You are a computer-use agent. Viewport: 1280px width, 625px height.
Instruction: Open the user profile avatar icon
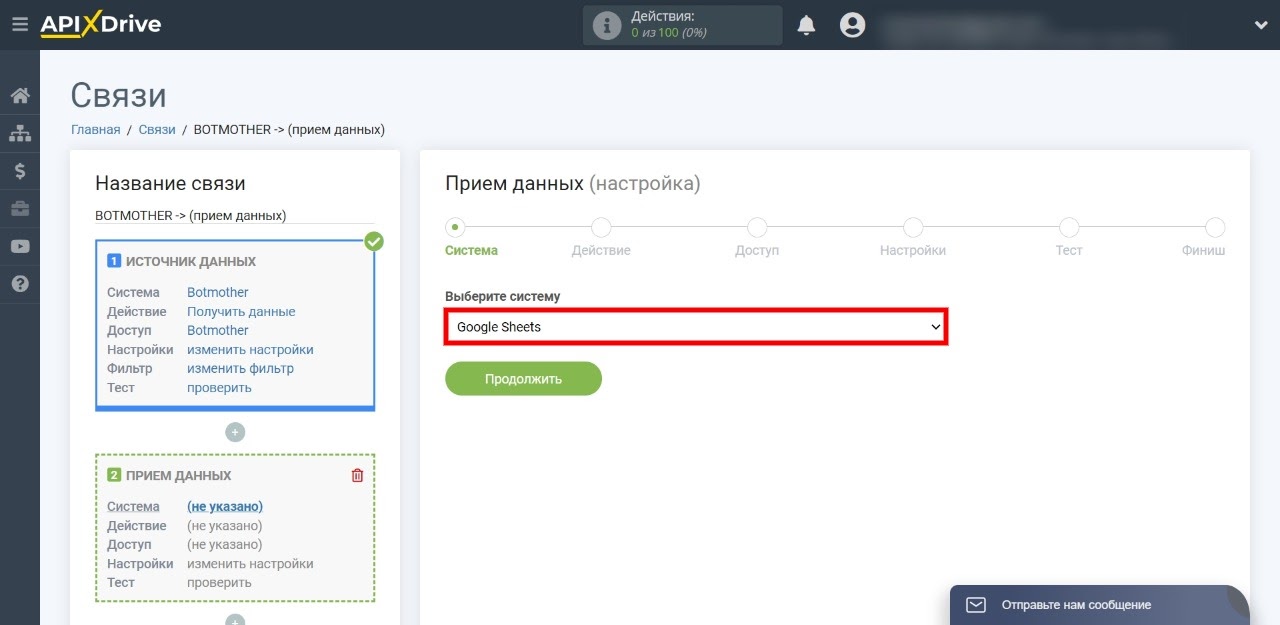[852, 25]
